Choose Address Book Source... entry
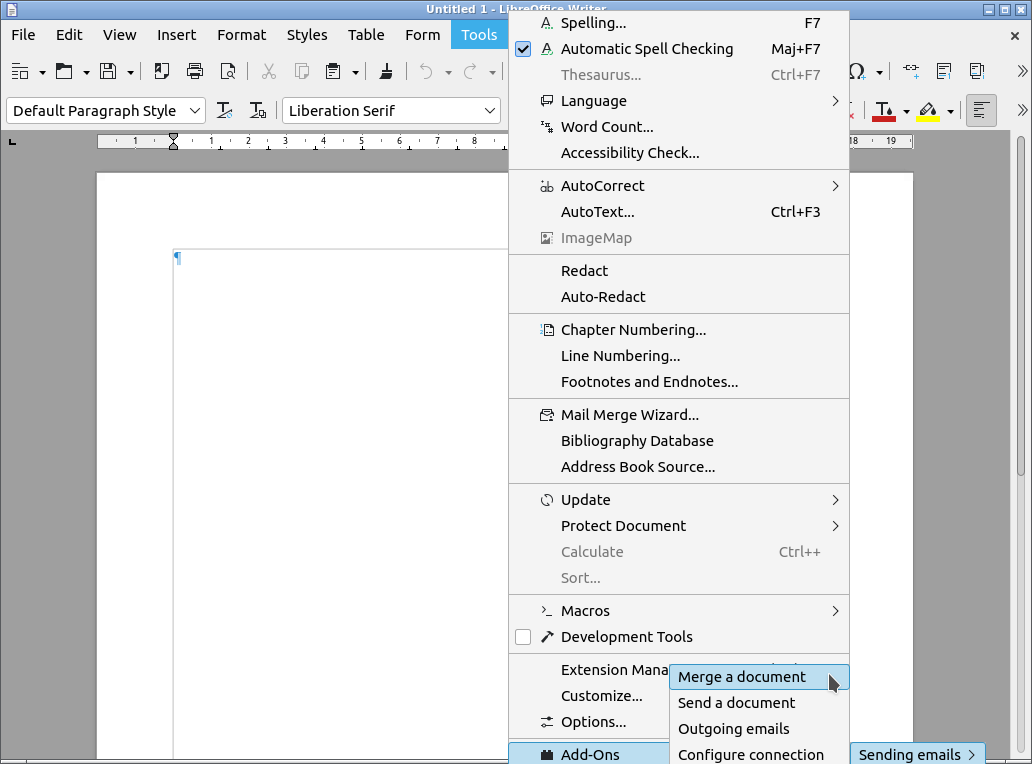1032x764 pixels. pos(679,467)
